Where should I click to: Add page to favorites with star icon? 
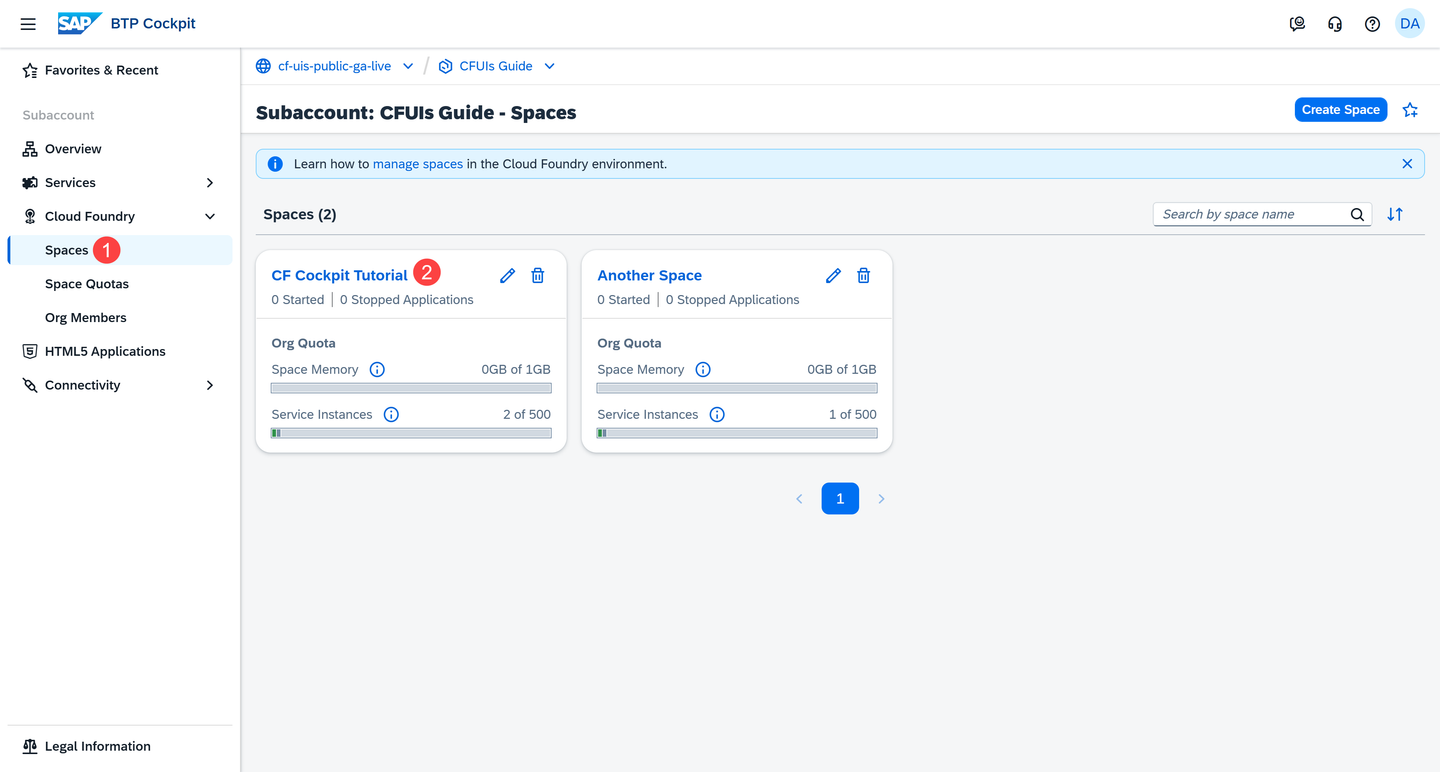click(1410, 110)
